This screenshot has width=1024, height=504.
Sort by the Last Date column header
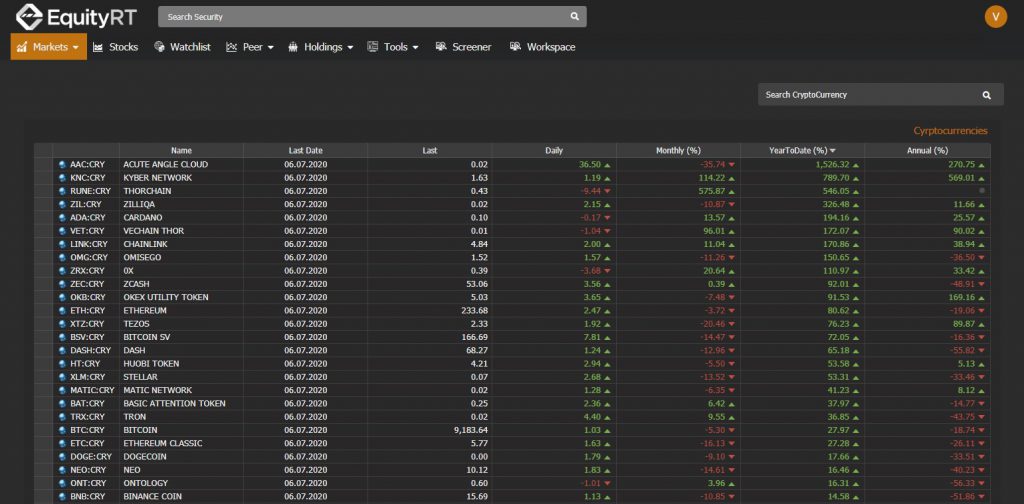click(306, 151)
